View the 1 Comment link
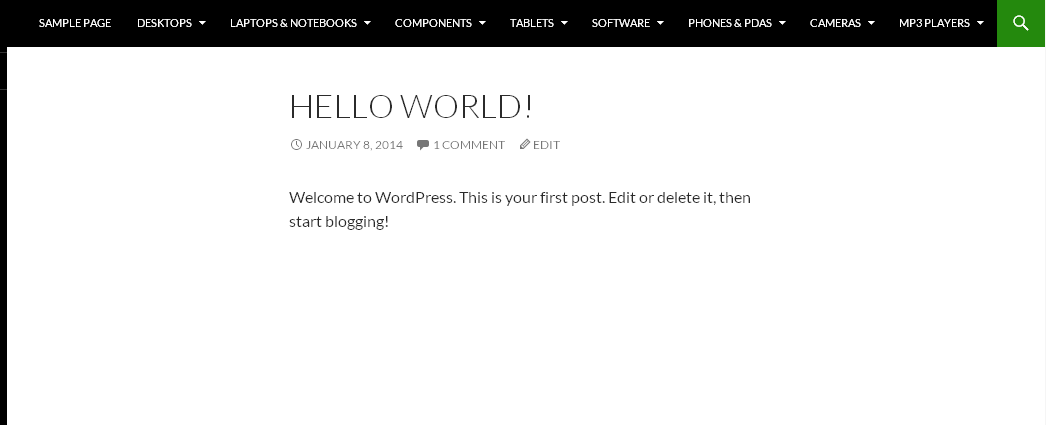The height and width of the screenshot is (425, 1046). [x=469, y=145]
